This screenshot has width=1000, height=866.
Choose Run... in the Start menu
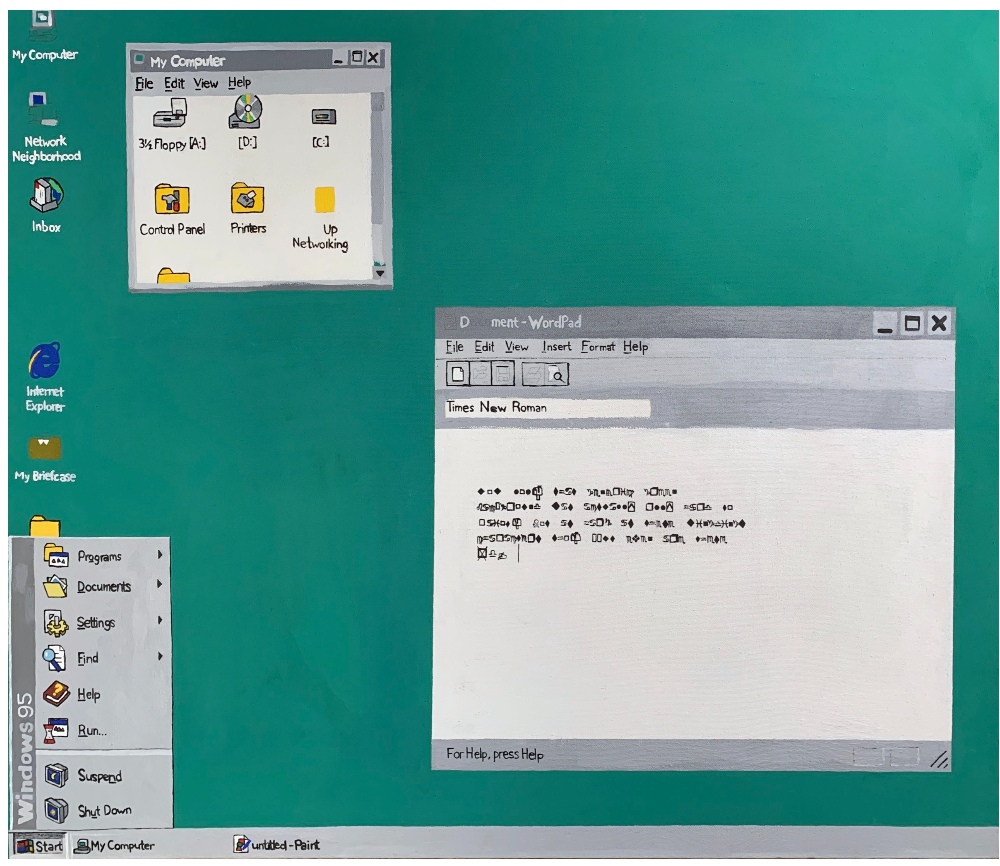tap(102, 730)
